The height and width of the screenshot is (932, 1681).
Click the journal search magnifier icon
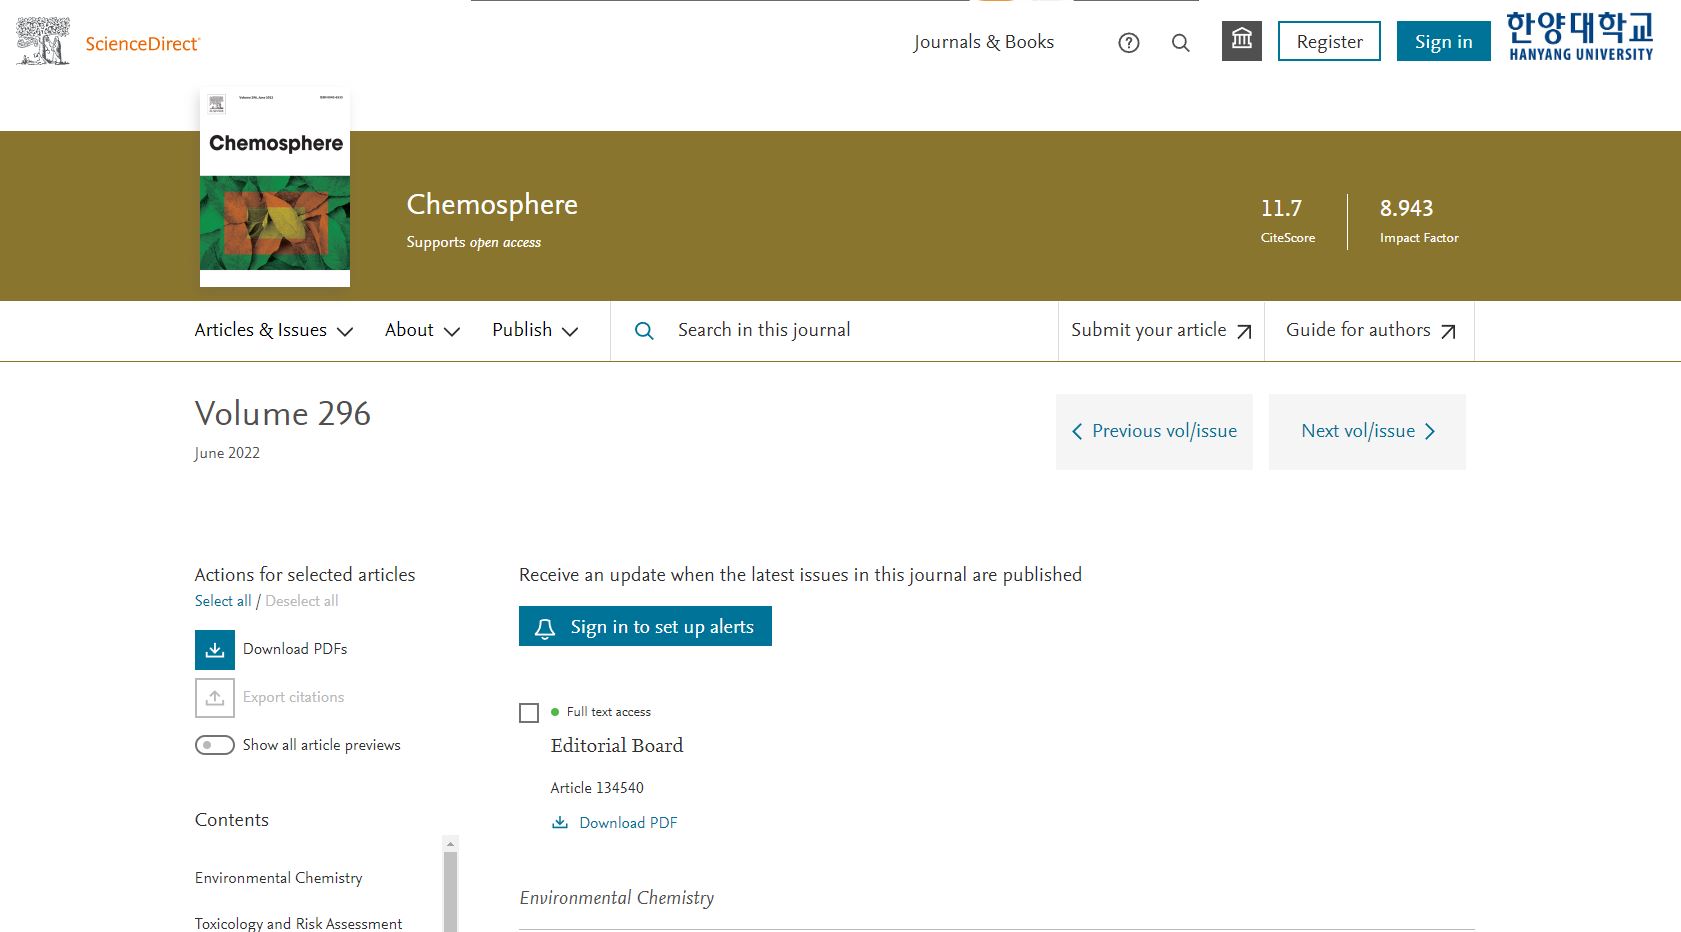(644, 331)
